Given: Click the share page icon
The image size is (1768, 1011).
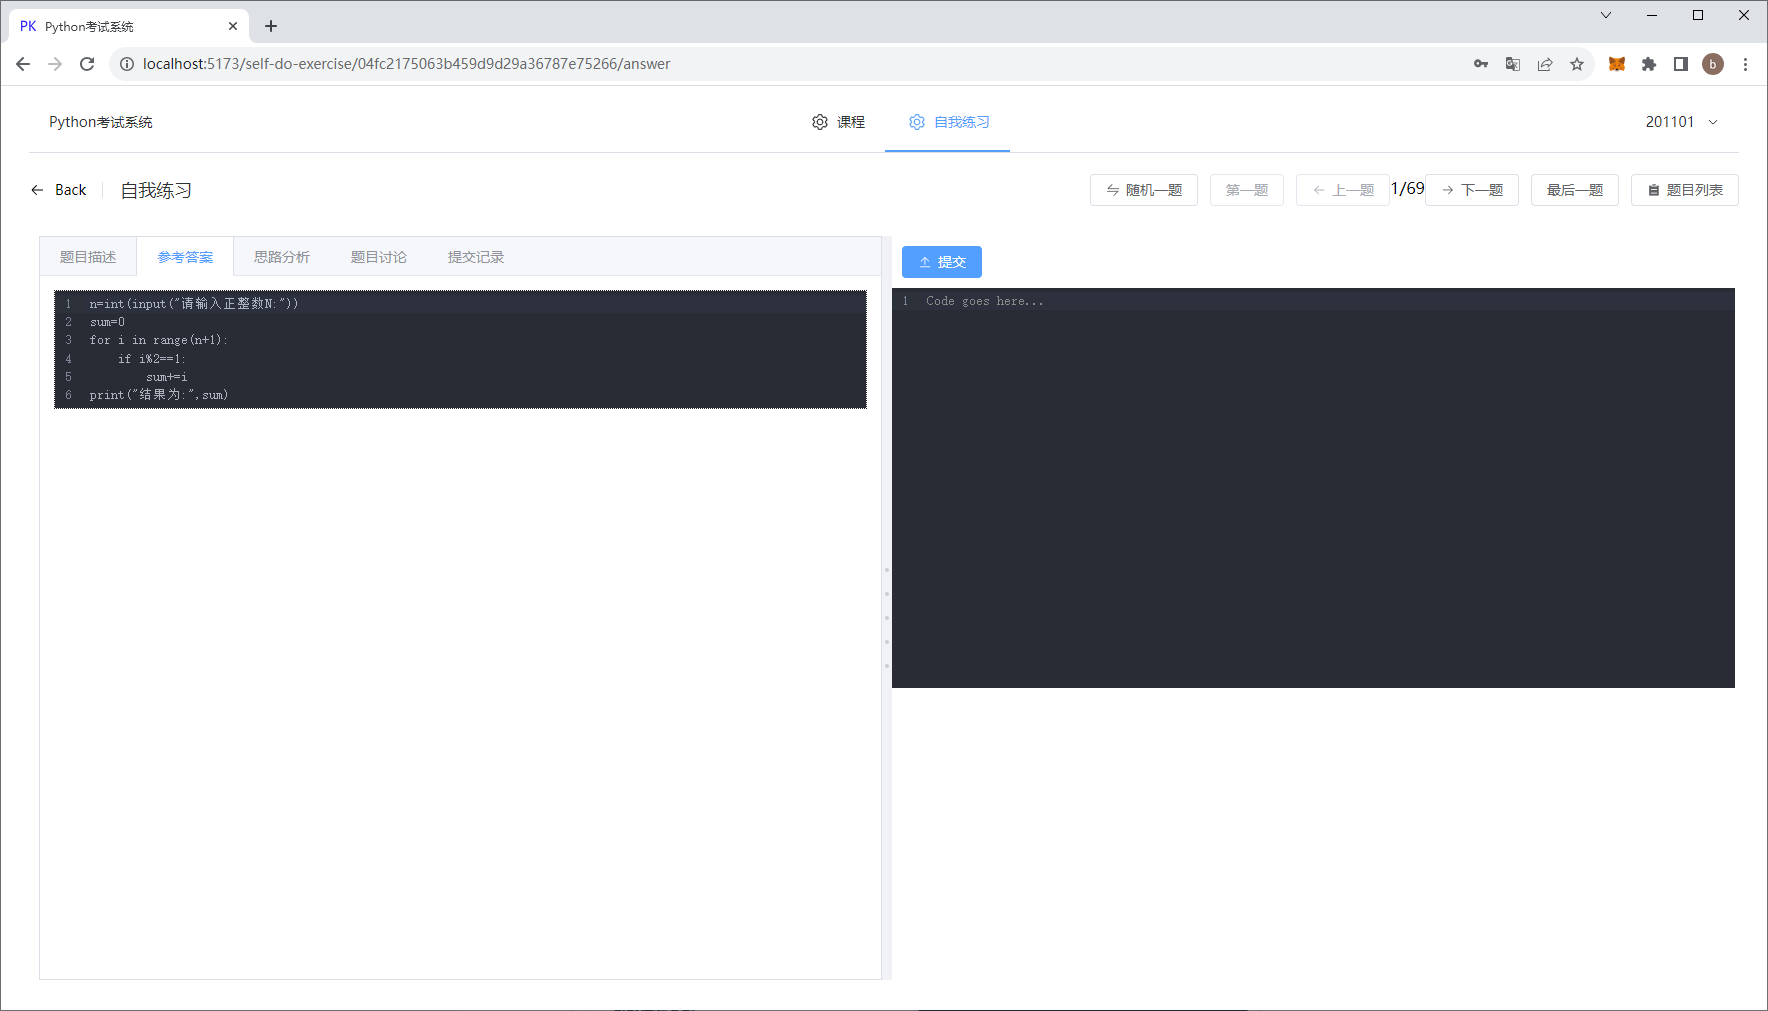Looking at the screenshot, I should tap(1545, 64).
